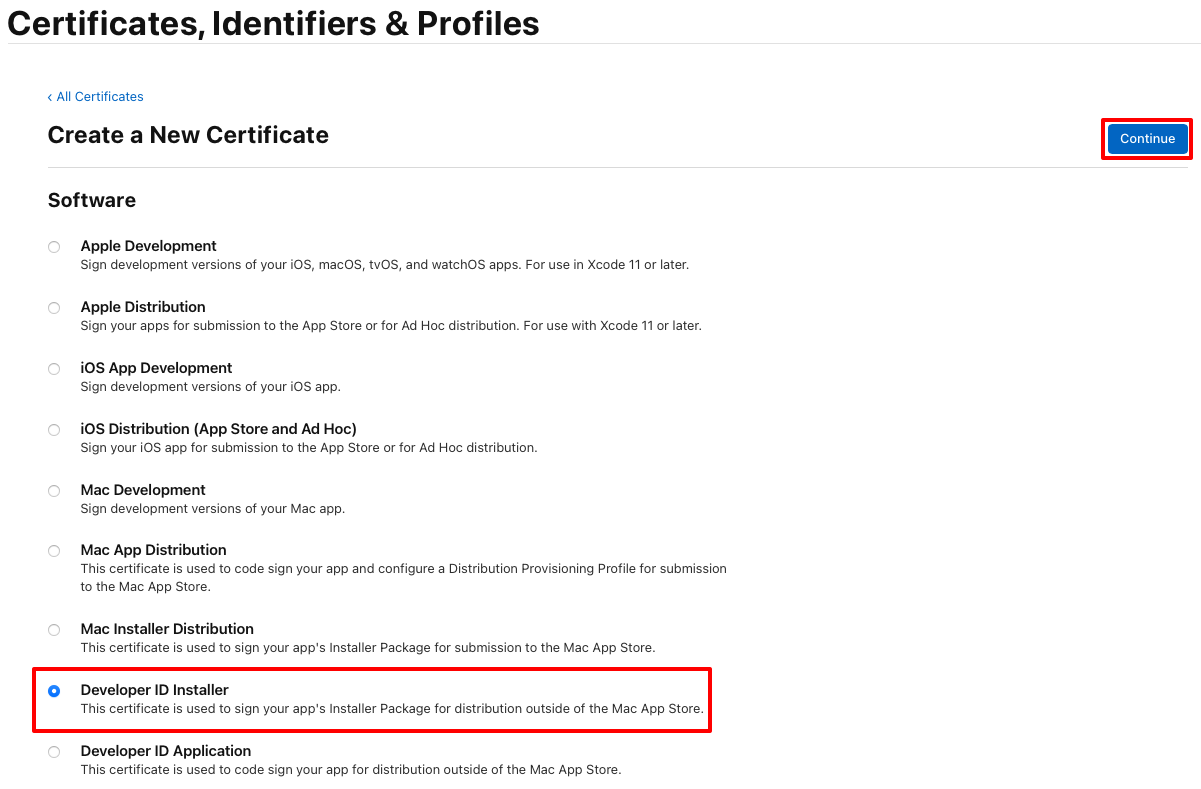This screenshot has width=1201, height=789.
Task: Click the Apple Development label text
Action: (x=148, y=246)
